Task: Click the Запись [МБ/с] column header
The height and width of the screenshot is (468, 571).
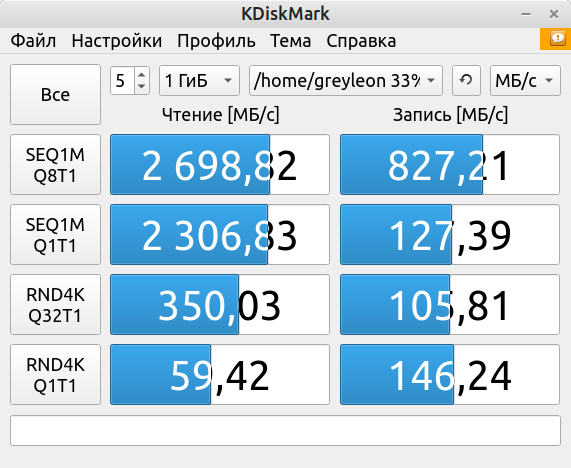Action: pyautogui.click(x=450, y=115)
